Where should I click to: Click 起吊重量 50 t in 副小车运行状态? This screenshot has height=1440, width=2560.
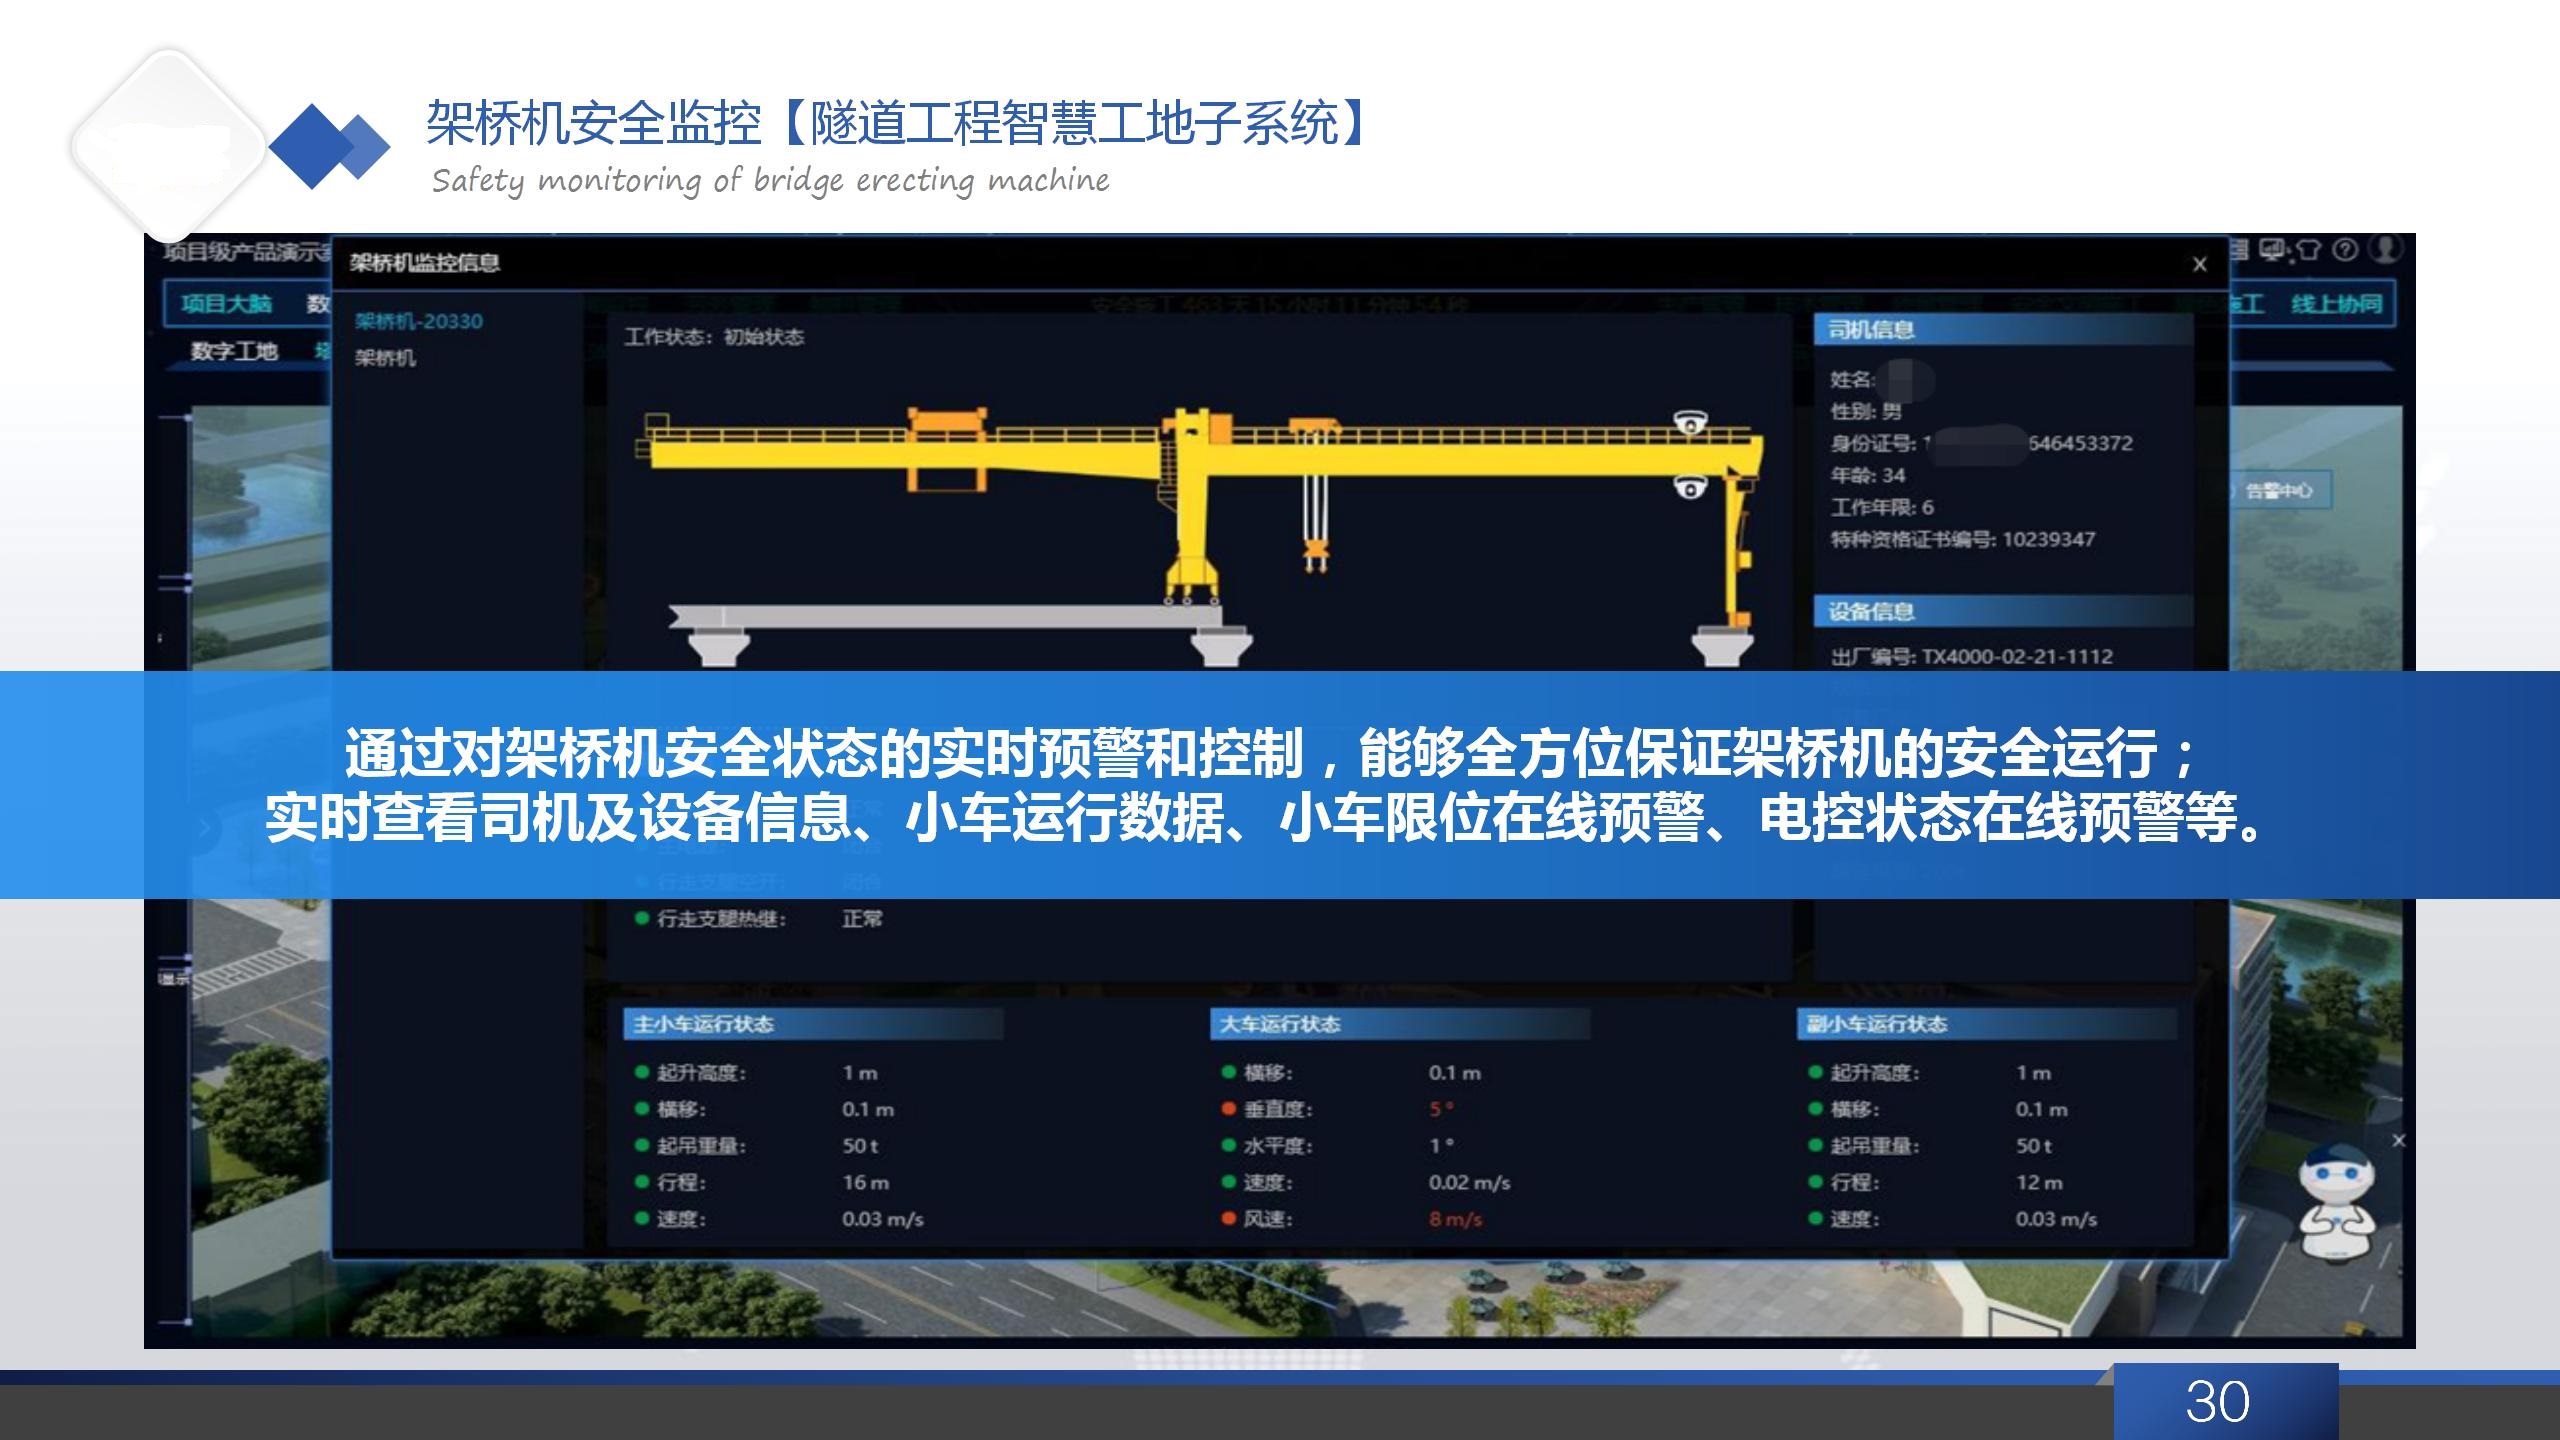pyautogui.click(x=1931, y=1146)
